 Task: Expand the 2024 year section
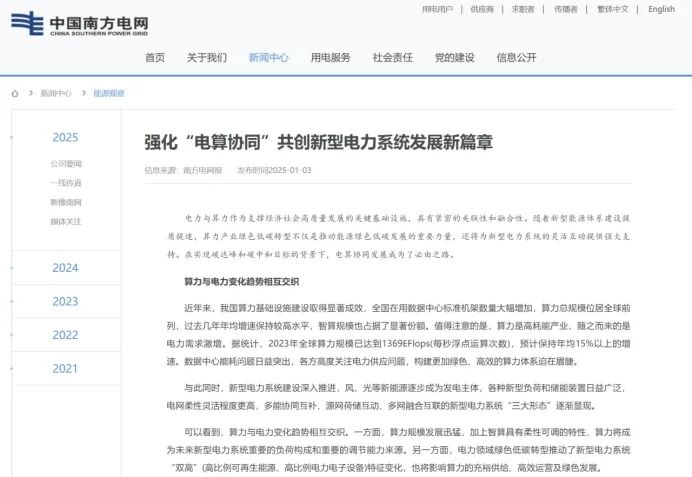(65, 268)
